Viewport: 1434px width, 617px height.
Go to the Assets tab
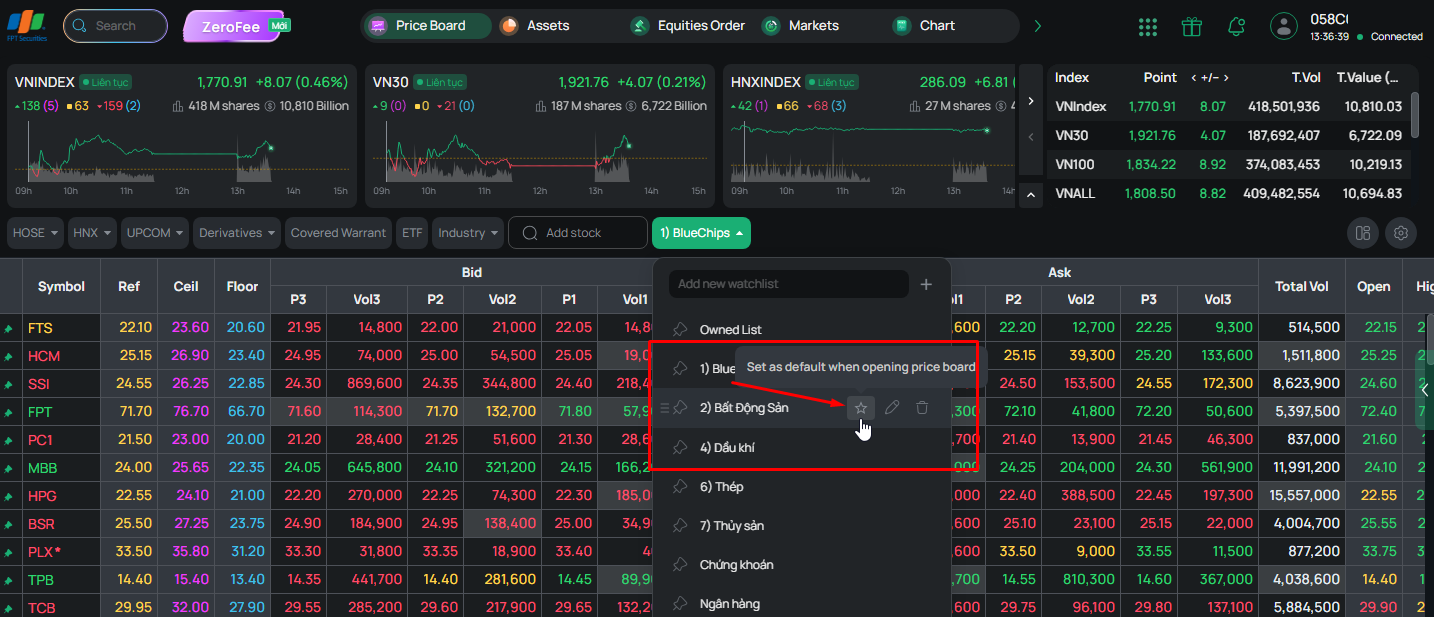pyautogui.click(x=537, y=26)
